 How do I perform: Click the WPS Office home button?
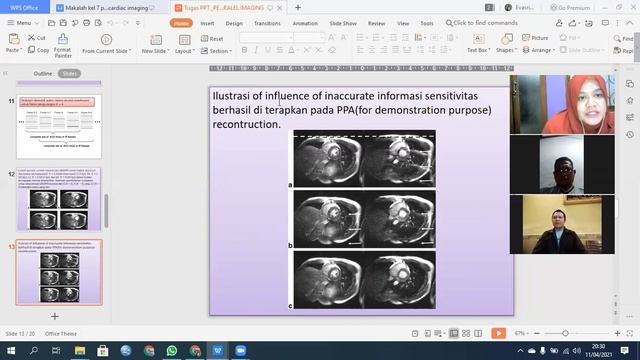[24, 7]
